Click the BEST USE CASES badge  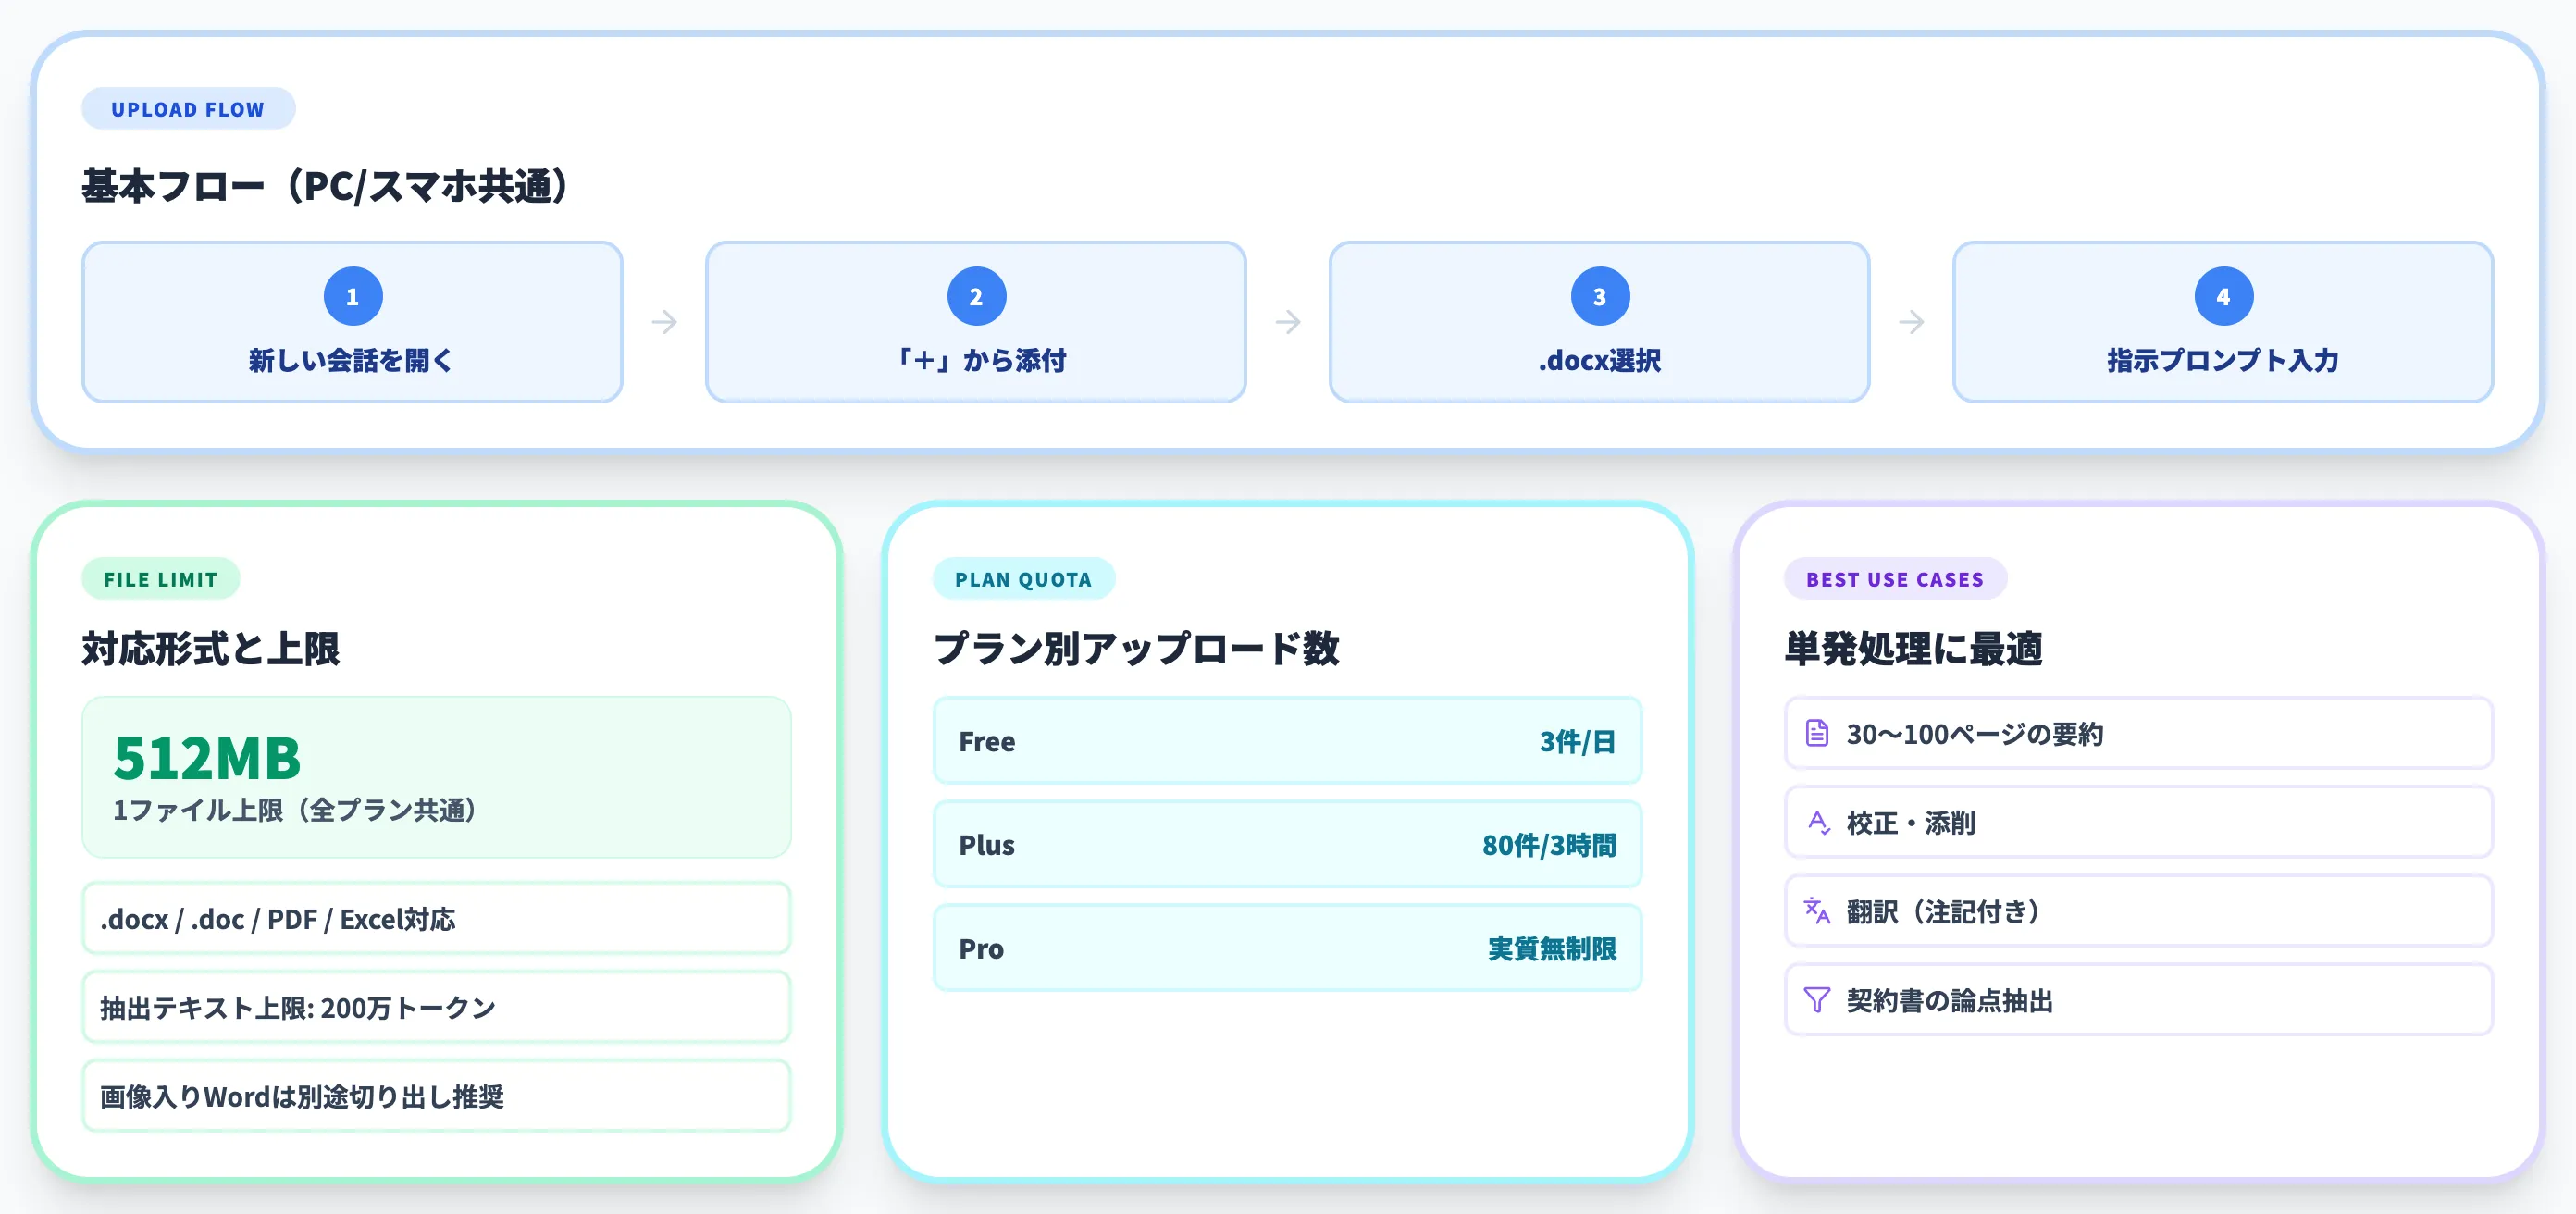(1895, 579)
